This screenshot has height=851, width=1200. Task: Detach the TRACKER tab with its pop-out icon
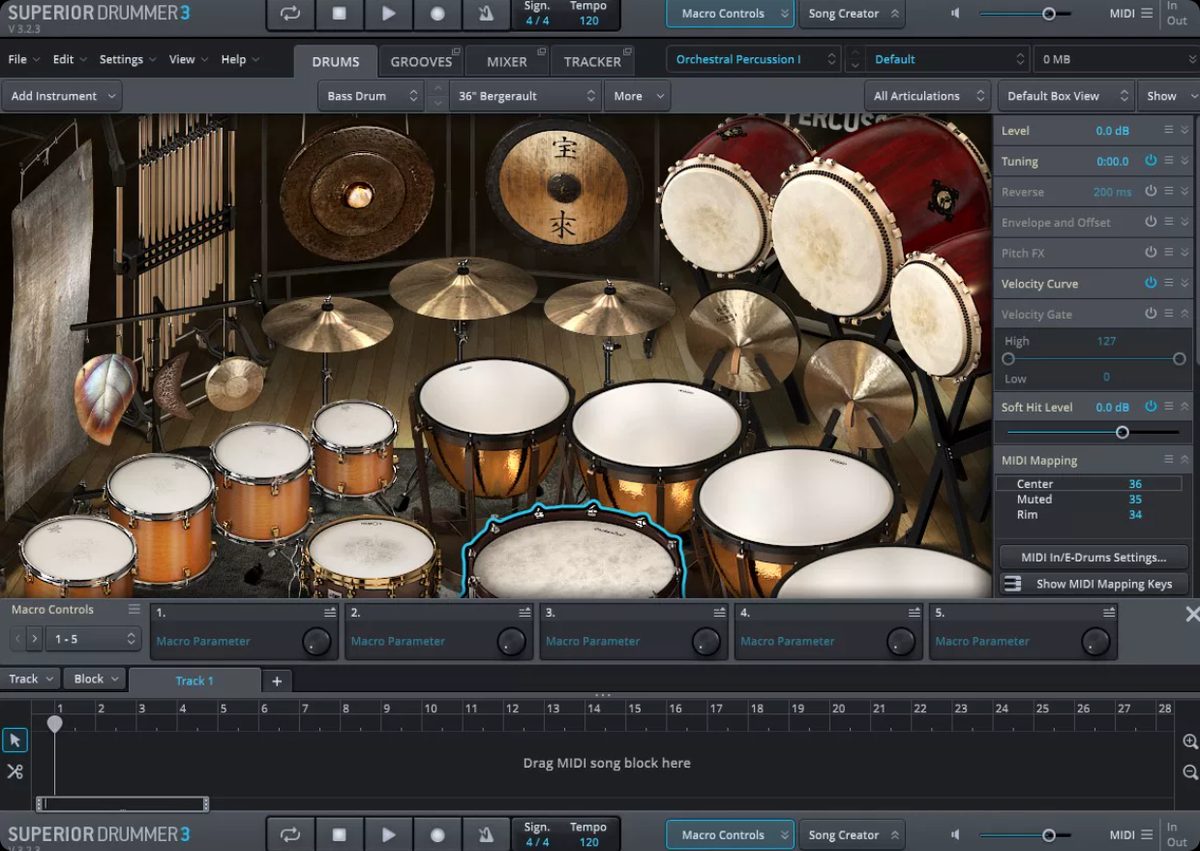click(626, 51)
